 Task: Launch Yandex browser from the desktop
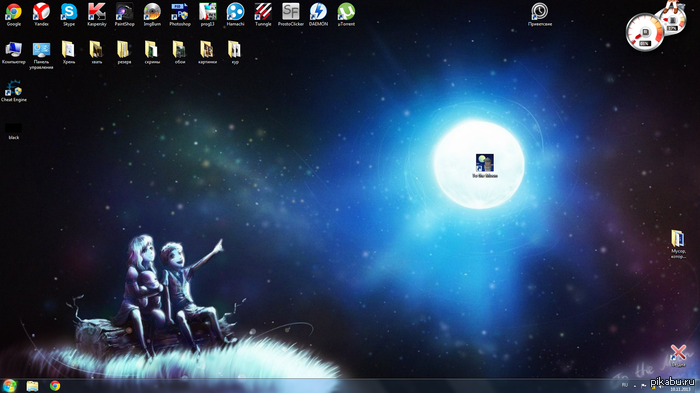[x=41, y=14]
